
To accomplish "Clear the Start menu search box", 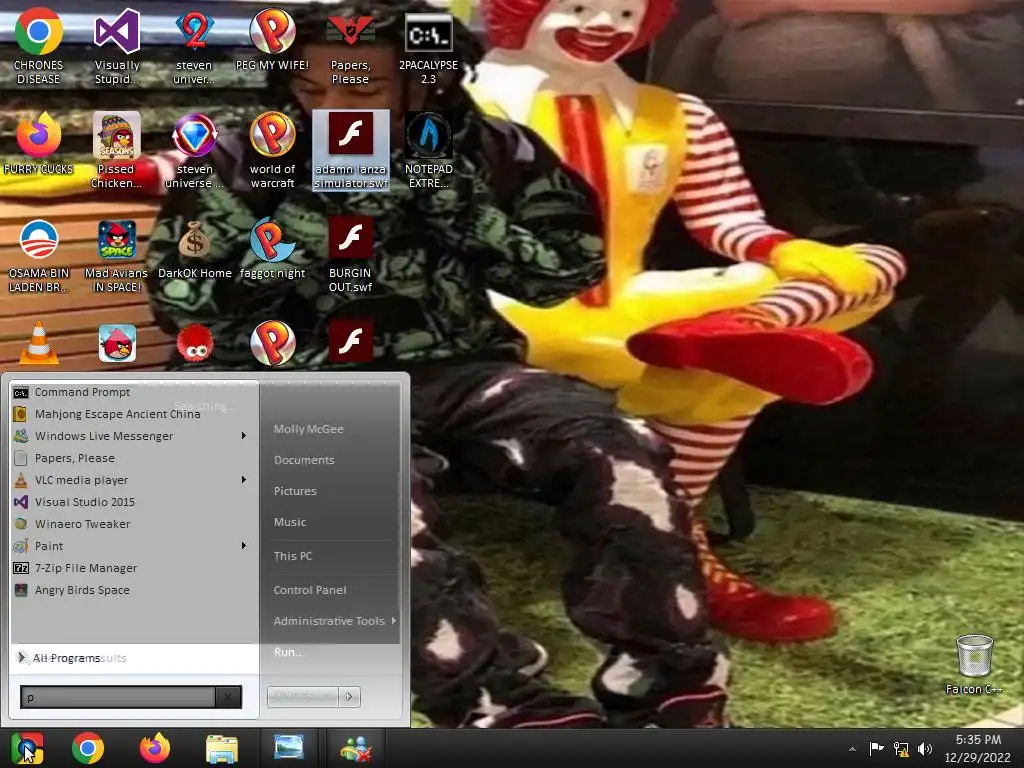I will tap(228, 697).
